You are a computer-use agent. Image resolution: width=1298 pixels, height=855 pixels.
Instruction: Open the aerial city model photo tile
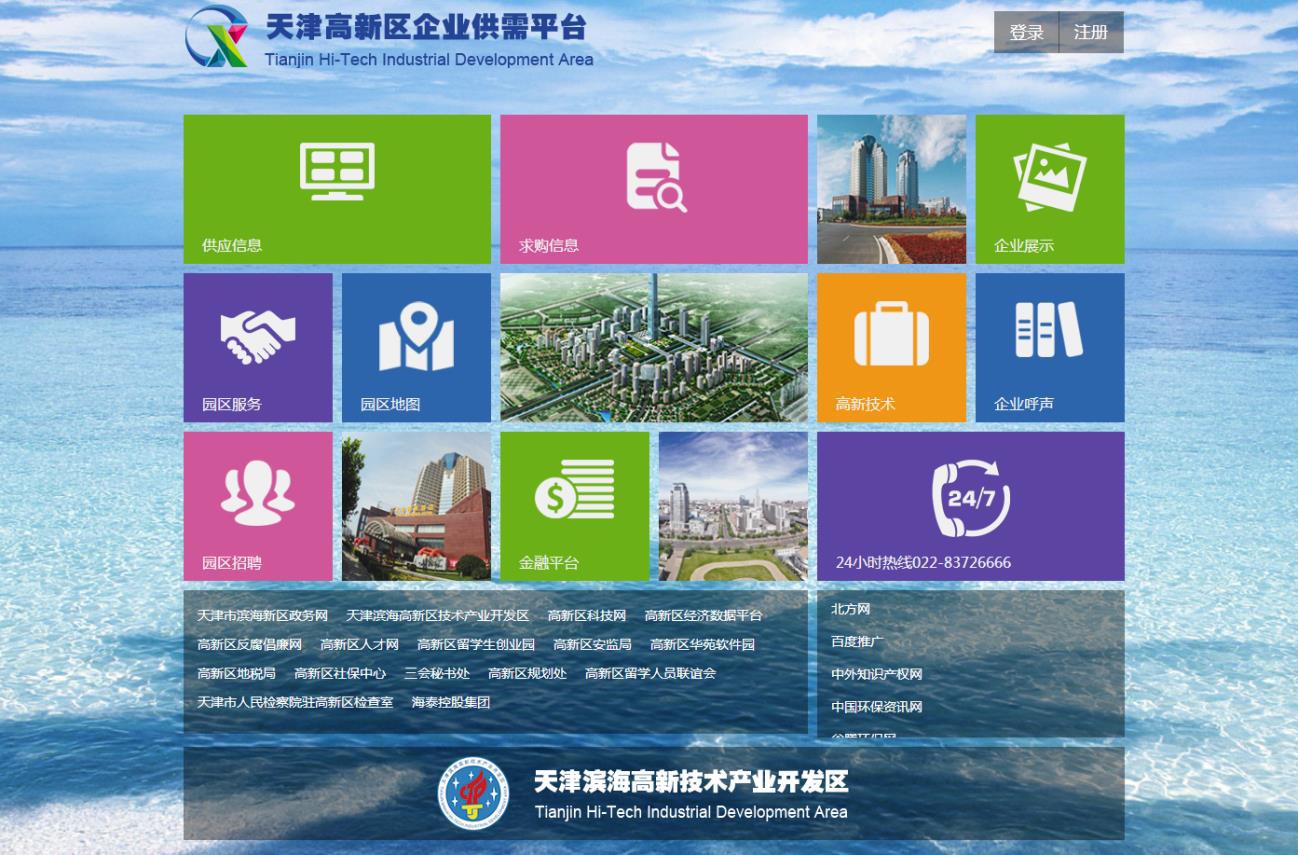(x=654, y=348)
